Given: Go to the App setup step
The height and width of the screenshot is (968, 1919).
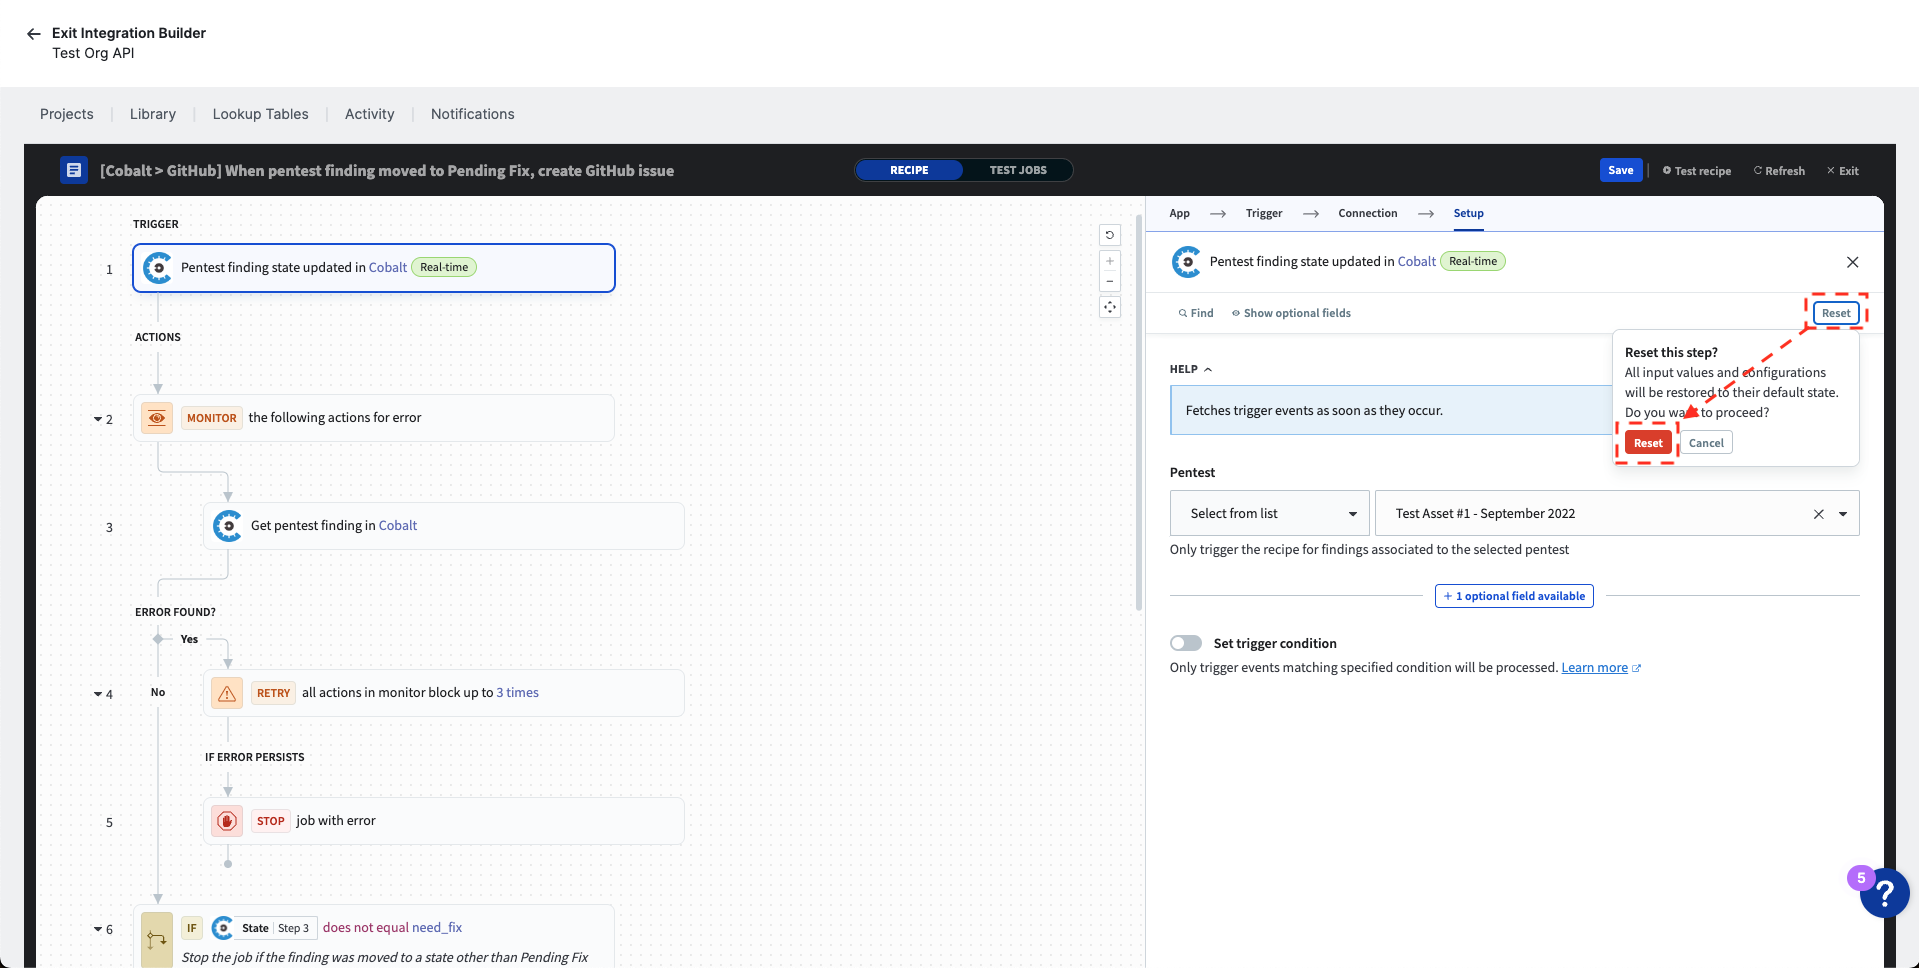Looking at the screenshot, I should 1180,213.
